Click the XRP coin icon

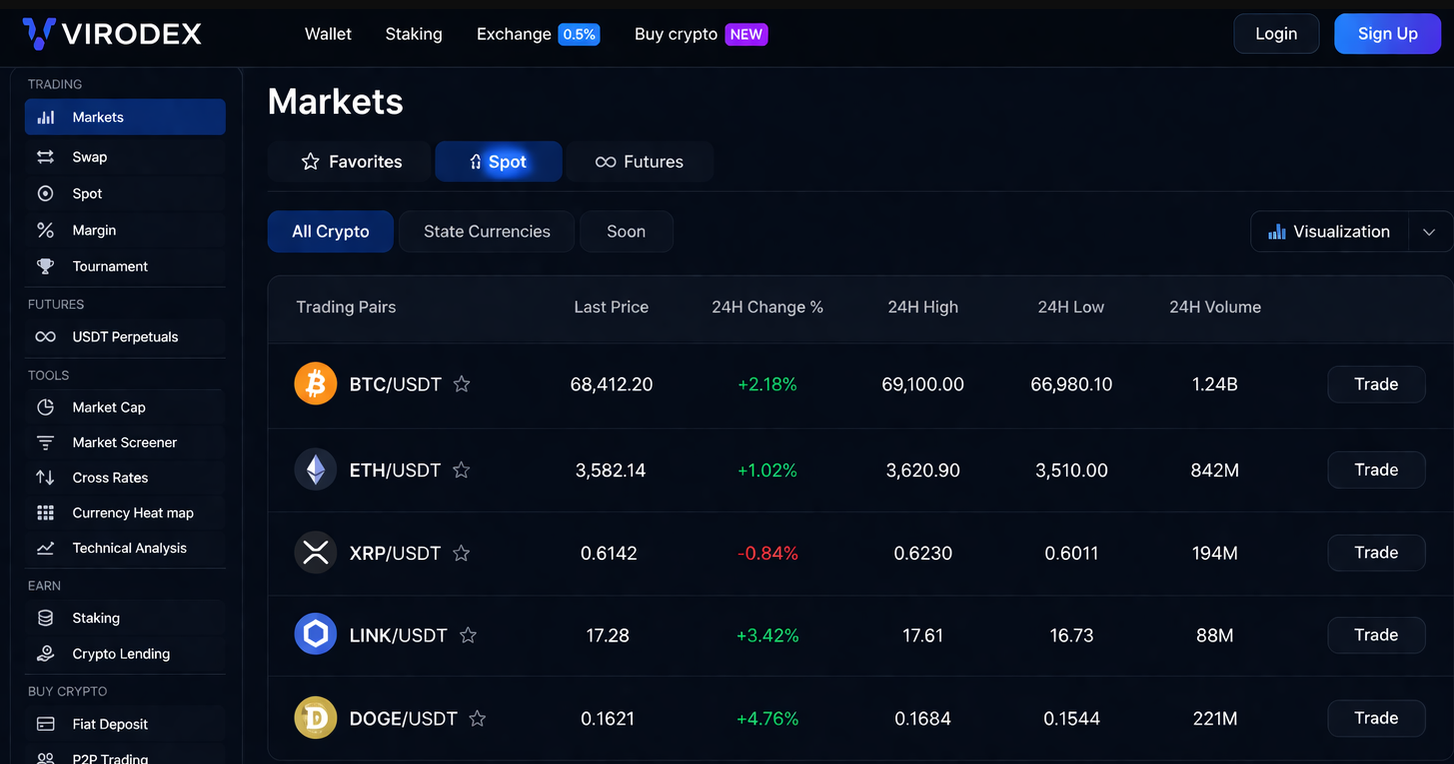coord(315,553)
